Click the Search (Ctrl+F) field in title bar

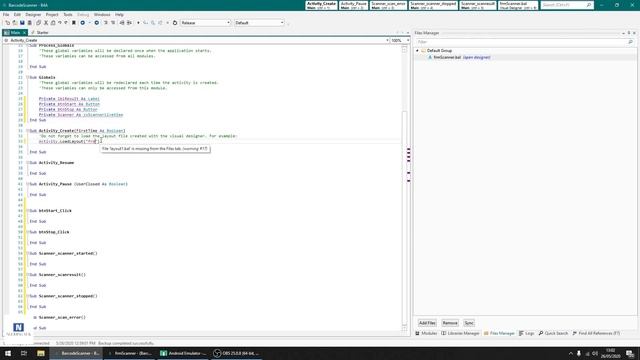coord(567,5)
